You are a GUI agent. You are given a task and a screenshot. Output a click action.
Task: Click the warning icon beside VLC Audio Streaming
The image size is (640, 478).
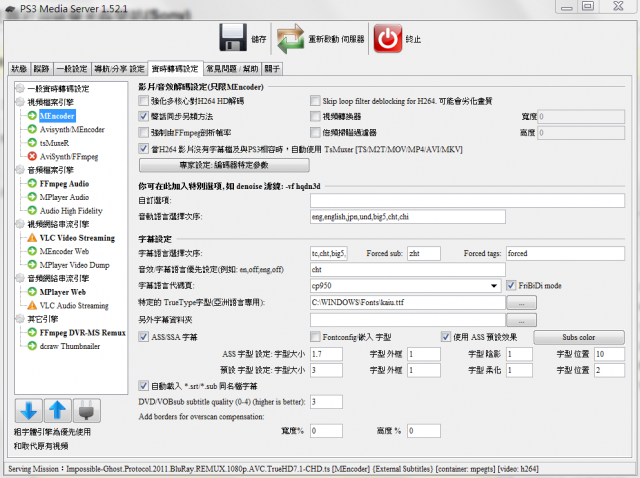coord(32,305)
